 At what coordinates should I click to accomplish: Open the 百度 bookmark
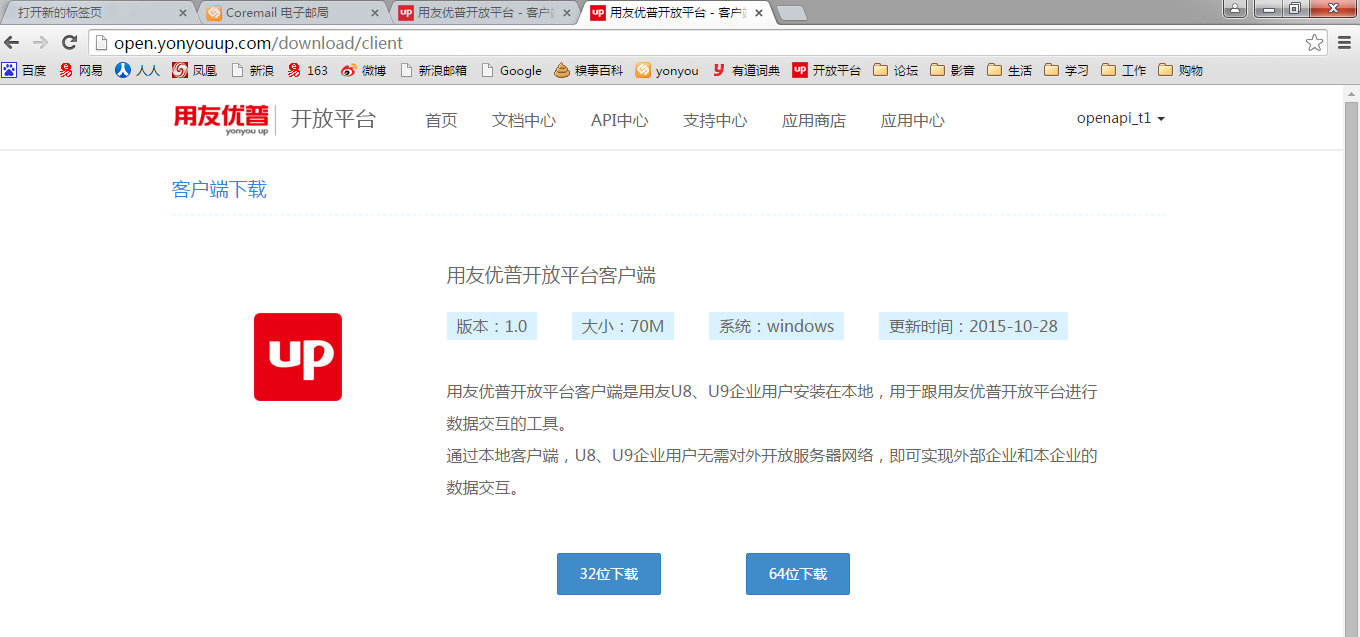(24, 70)
